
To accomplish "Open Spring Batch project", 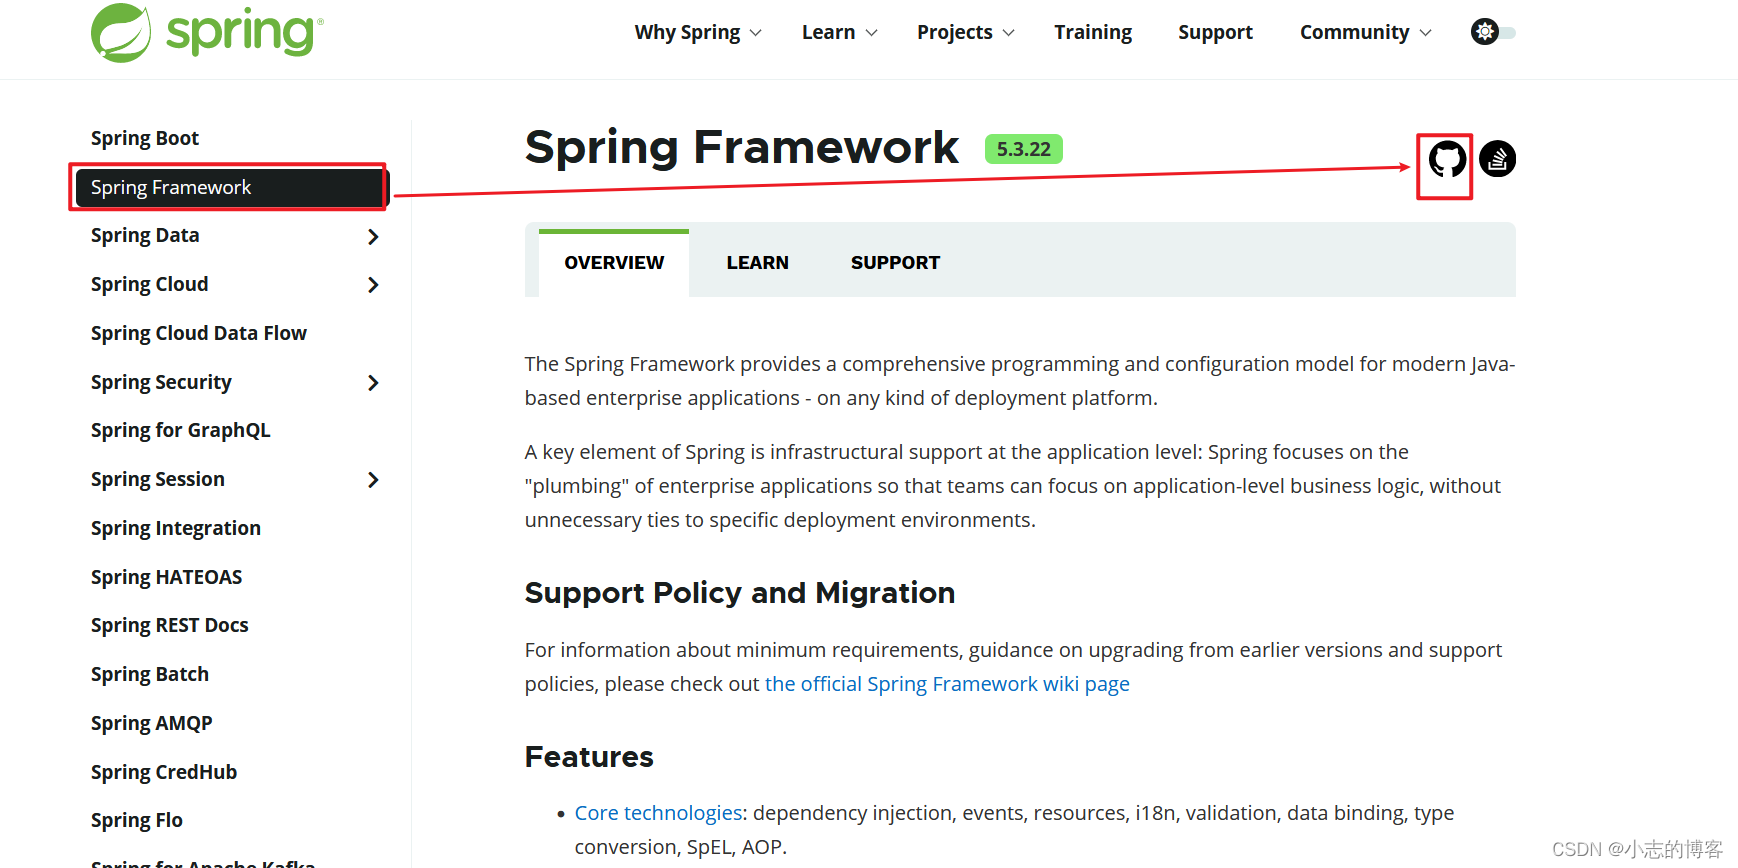I will [x=150, y=674].
